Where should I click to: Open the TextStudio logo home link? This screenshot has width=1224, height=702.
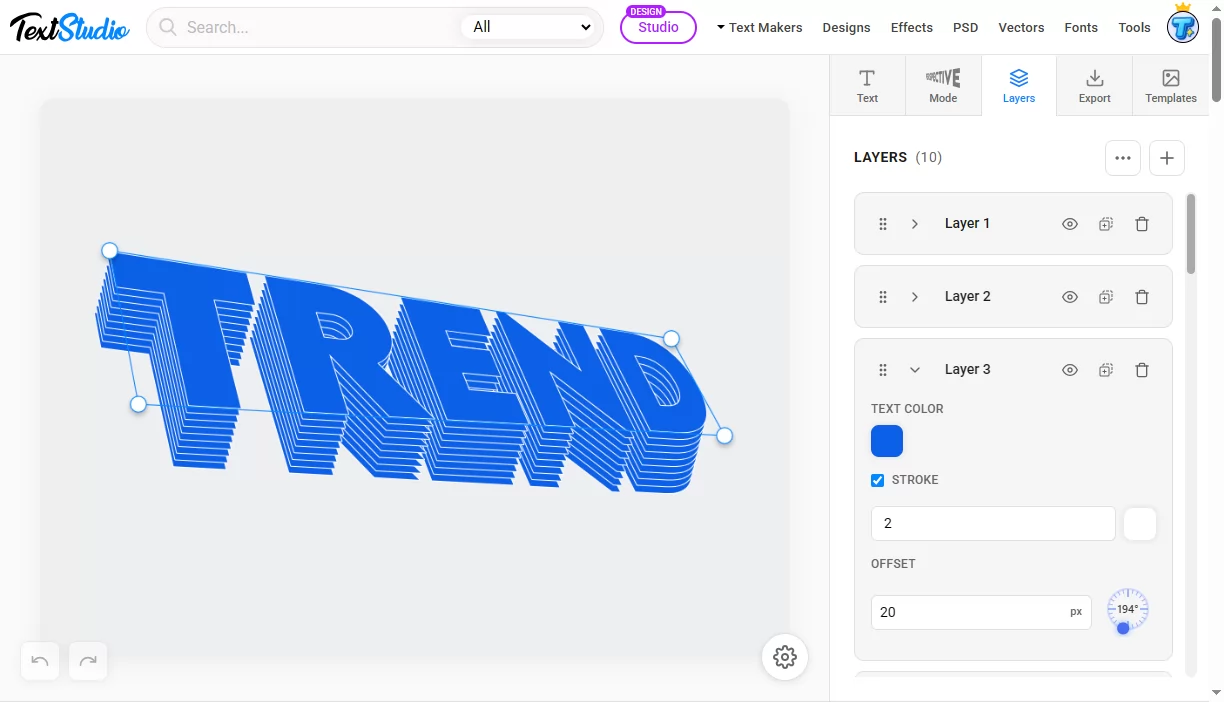[70, 27]
